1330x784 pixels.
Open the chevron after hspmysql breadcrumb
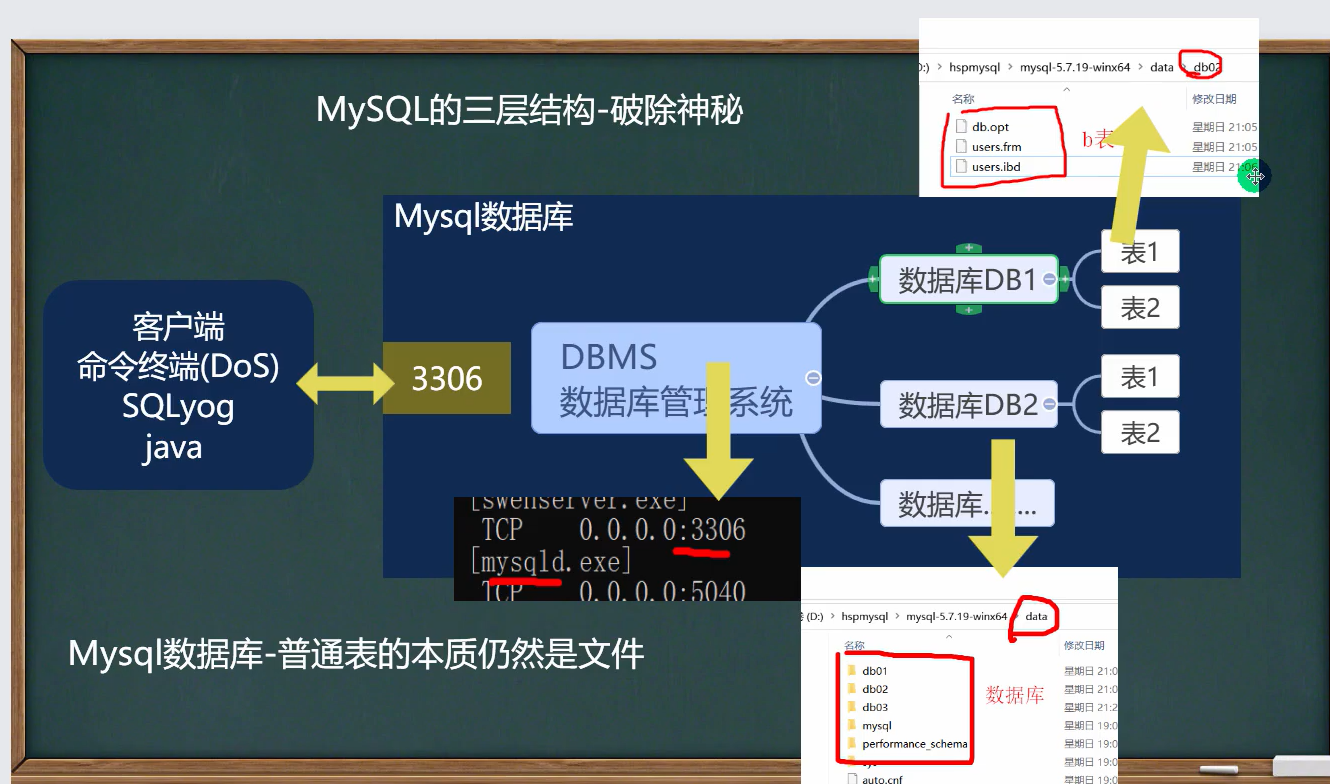click(x=1010, y=68)
